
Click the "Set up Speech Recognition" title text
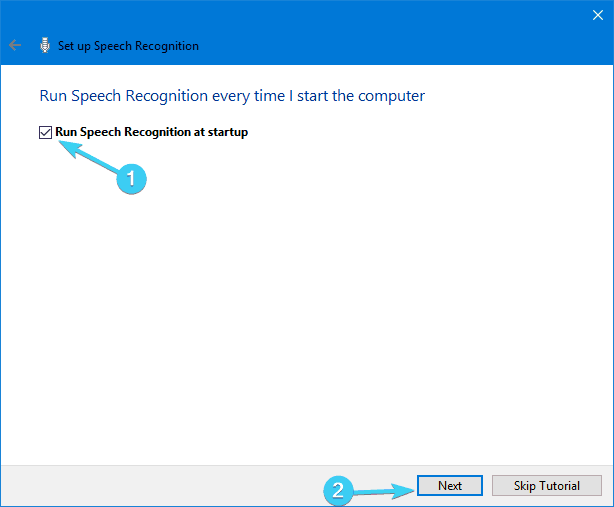pyautogui.click(x=128, y=46)
